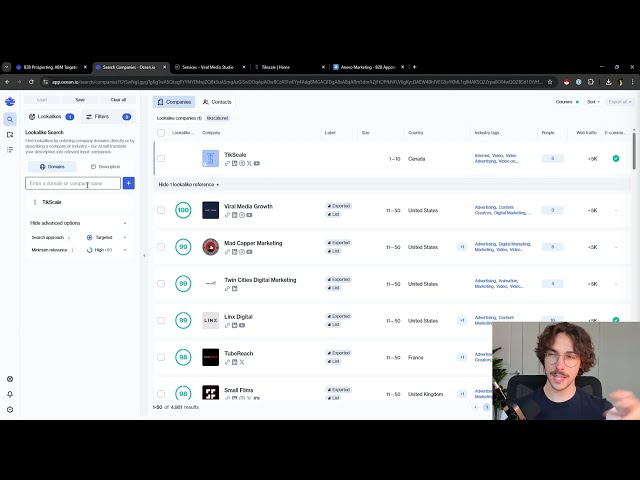The width and height of the screenshot is (640, 480).
Task: Click the notification bell in sidebar
Action: (x=10, y=394)
